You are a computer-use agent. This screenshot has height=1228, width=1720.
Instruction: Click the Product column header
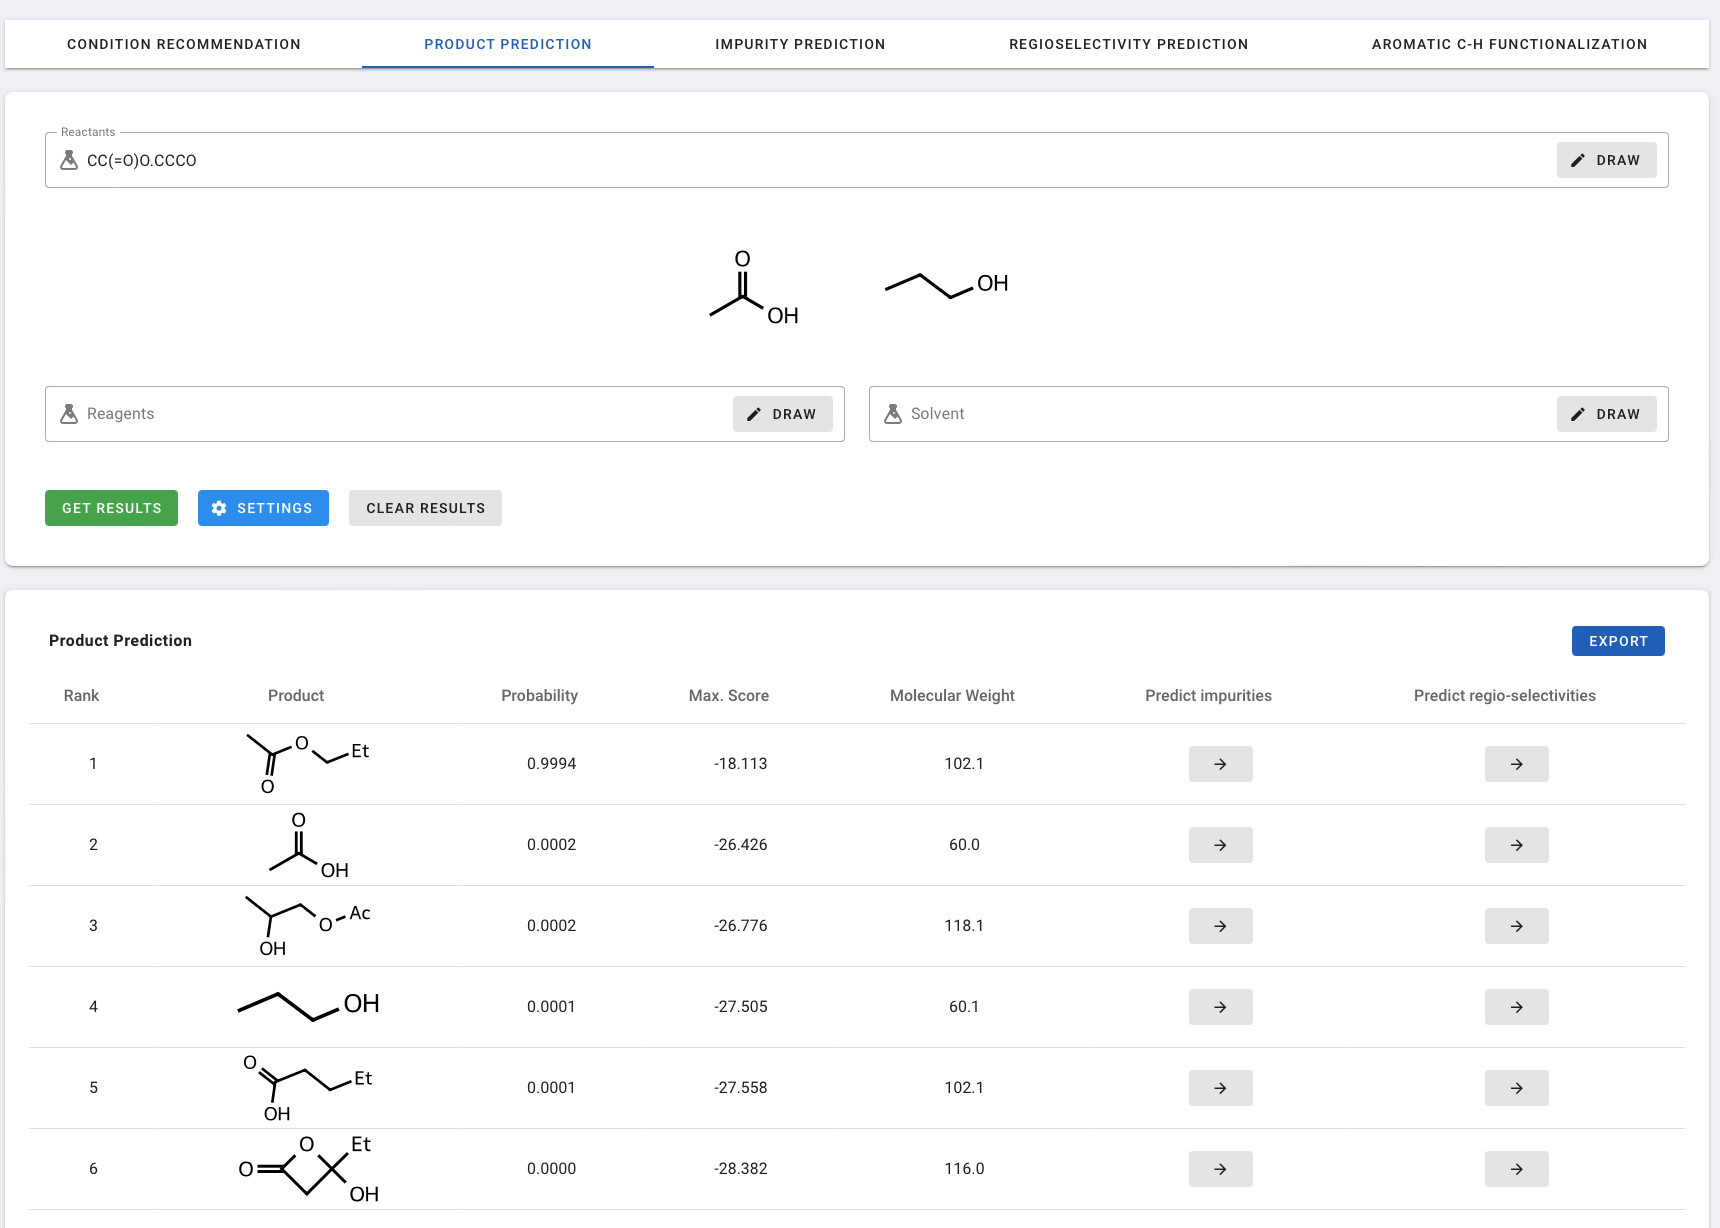click(296, 696)
